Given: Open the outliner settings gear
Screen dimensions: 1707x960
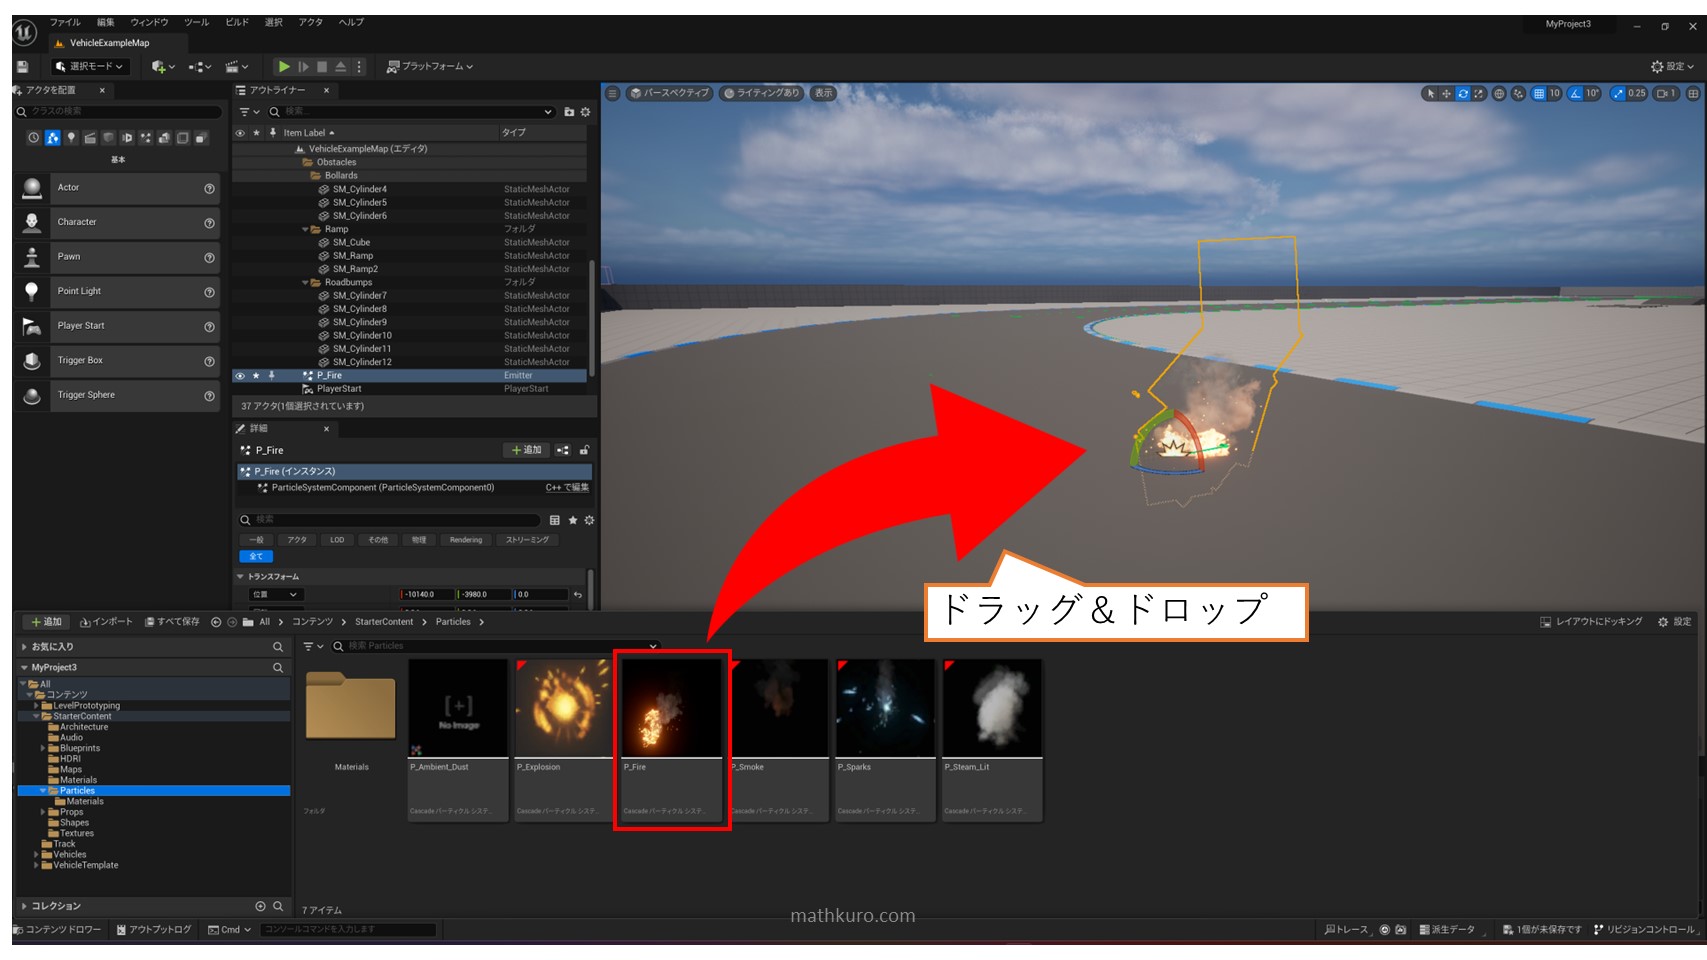Looking at the screenshot, I should [586, 112].
